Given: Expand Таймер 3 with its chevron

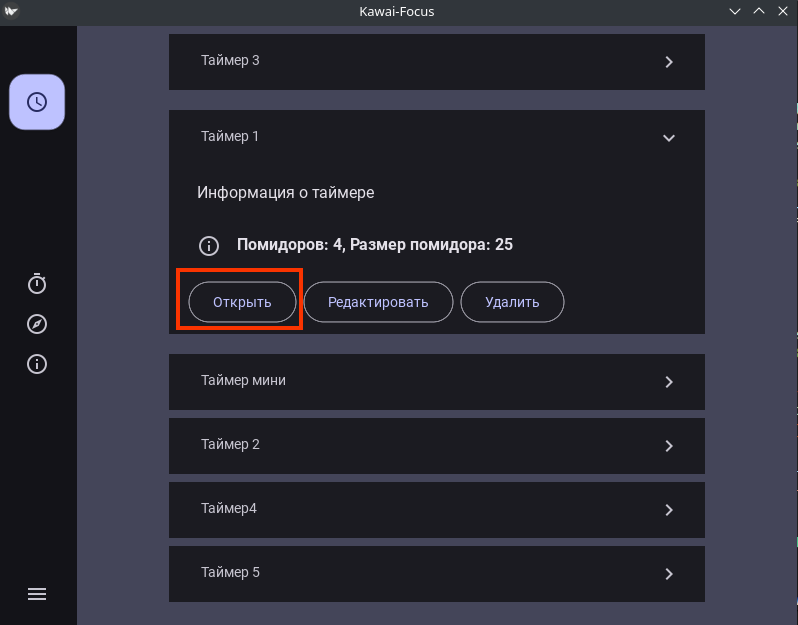Looking at the screenshot, I should point(669,62).
